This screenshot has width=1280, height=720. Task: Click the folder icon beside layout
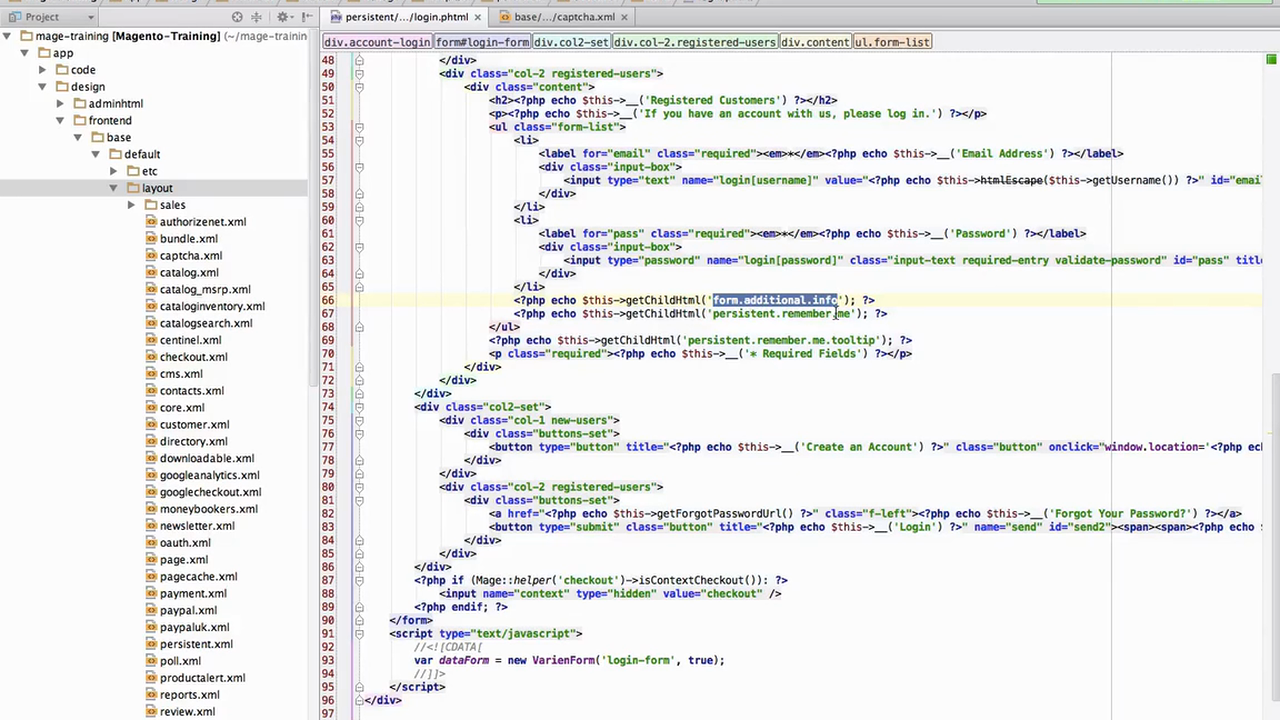133,188
